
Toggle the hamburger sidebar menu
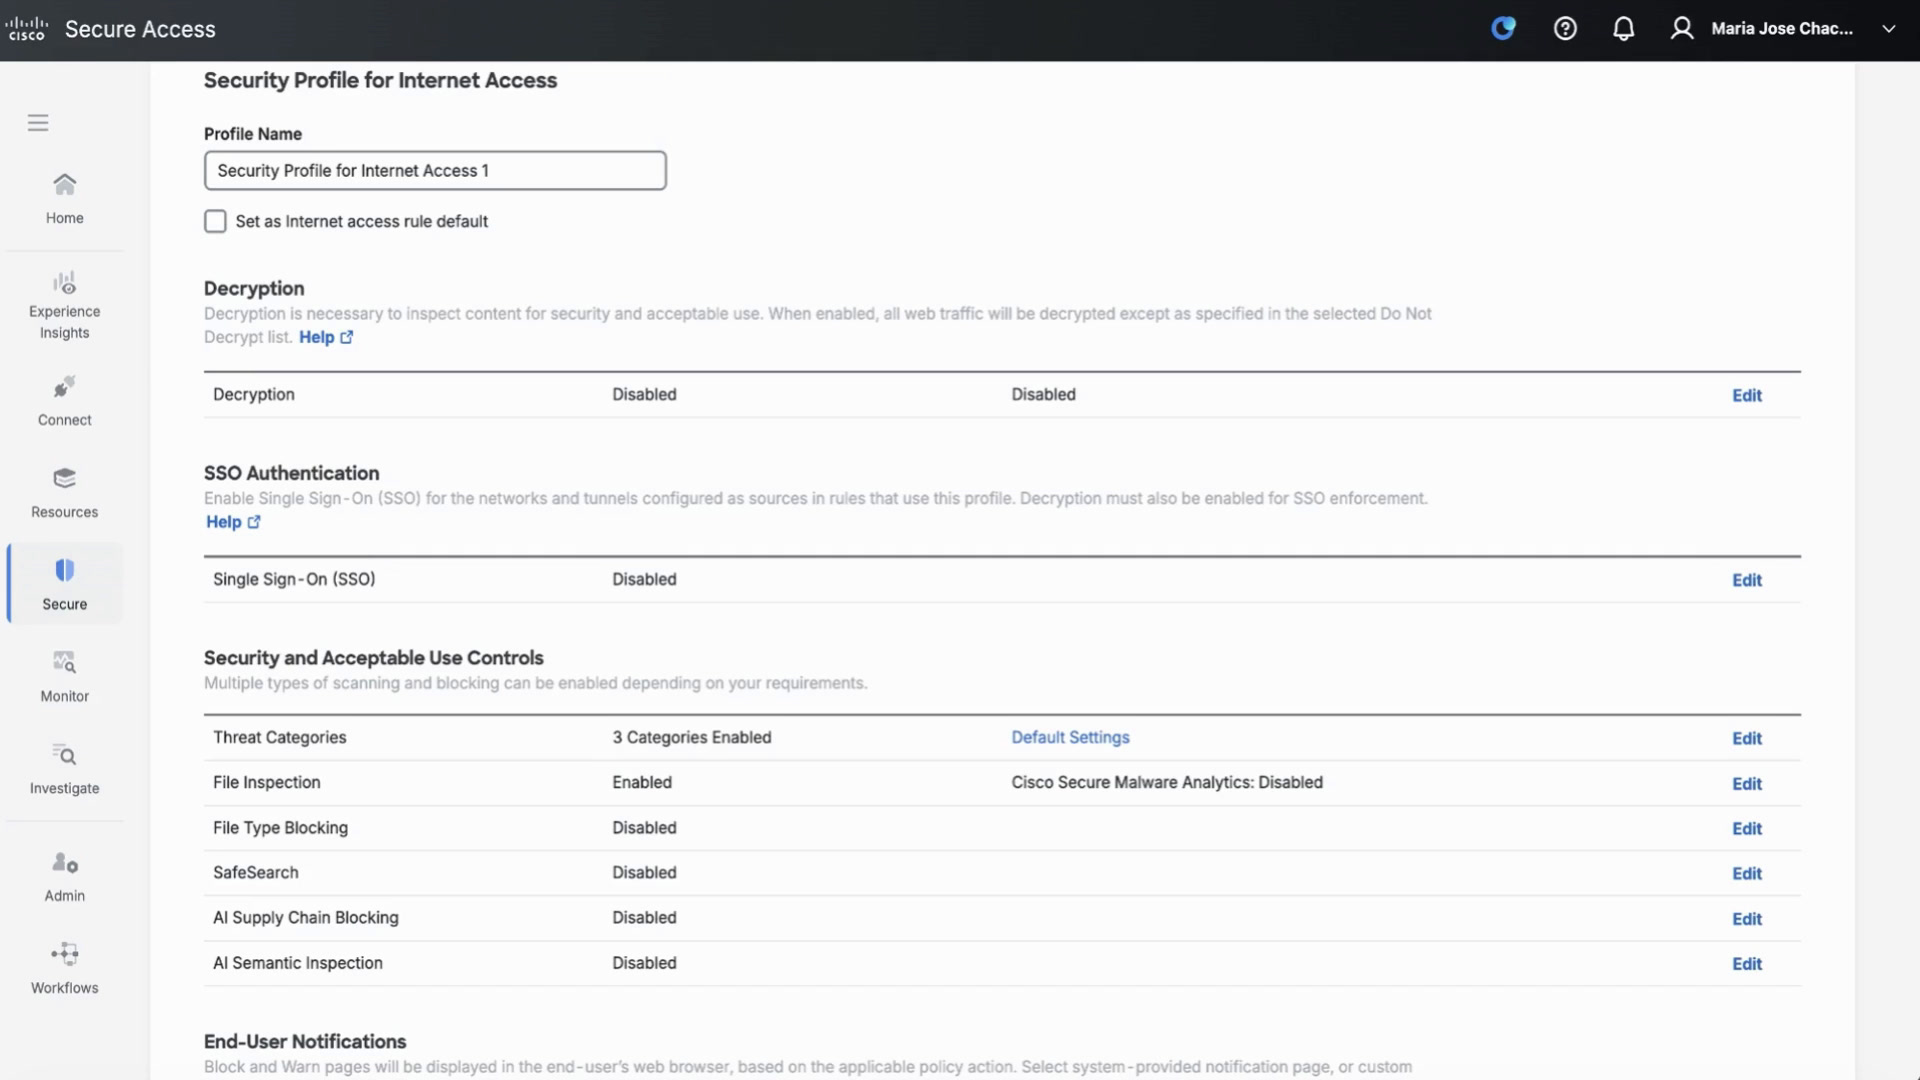pos(38,123)
